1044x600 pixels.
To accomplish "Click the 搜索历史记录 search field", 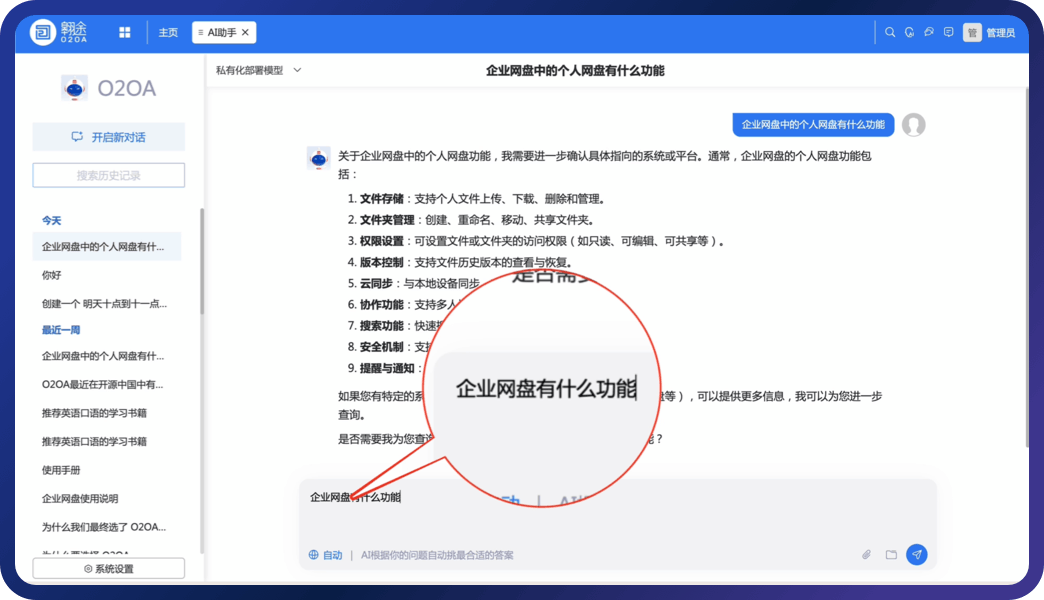I will tap(108, 174).
